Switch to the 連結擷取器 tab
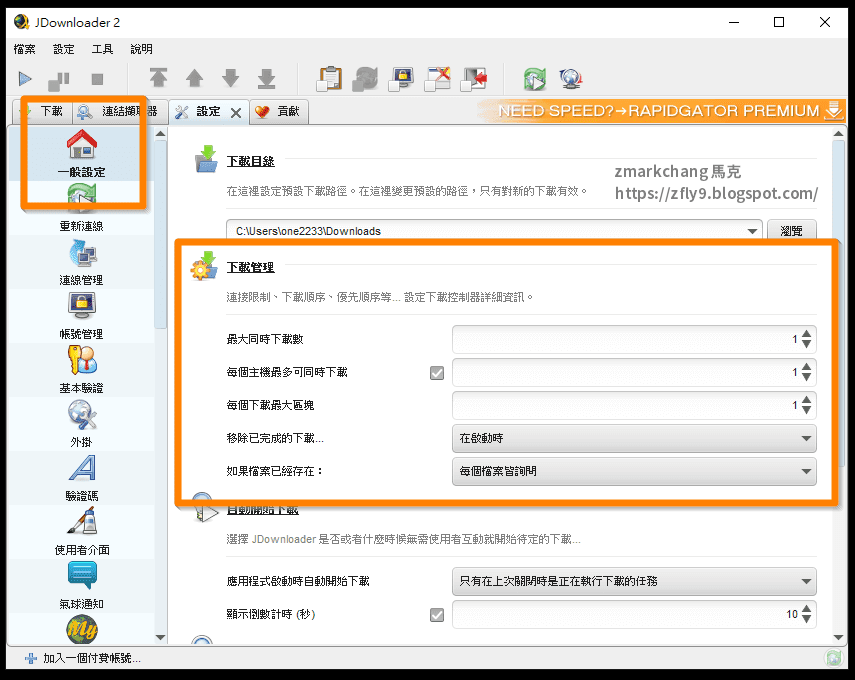 click(x=119, y=111)
